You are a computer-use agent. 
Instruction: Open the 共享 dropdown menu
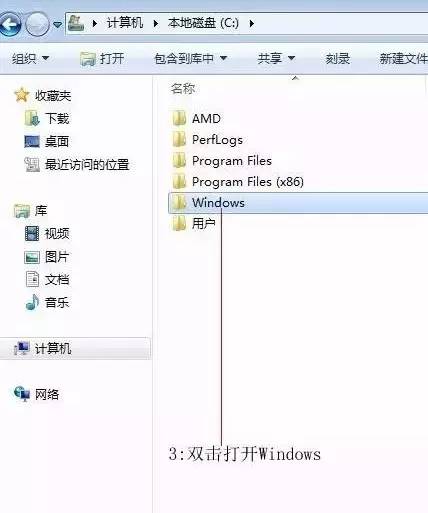[x=276, y=59]
